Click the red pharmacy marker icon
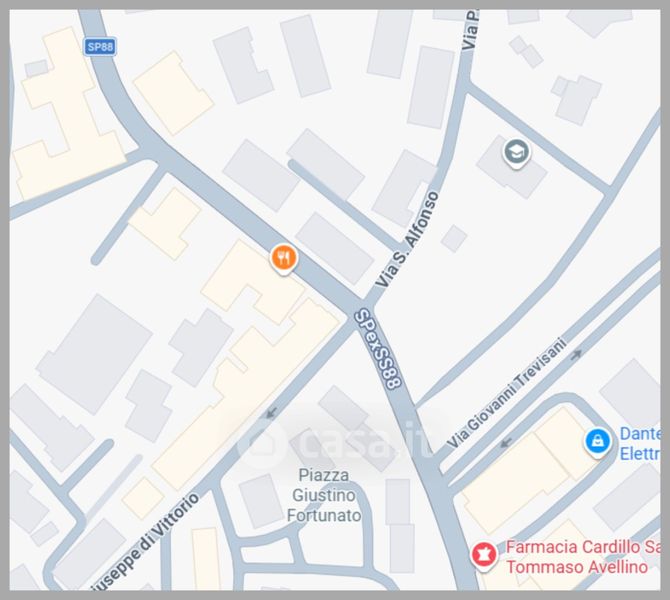Screen dimensions: 670x600 coord(484,555)
